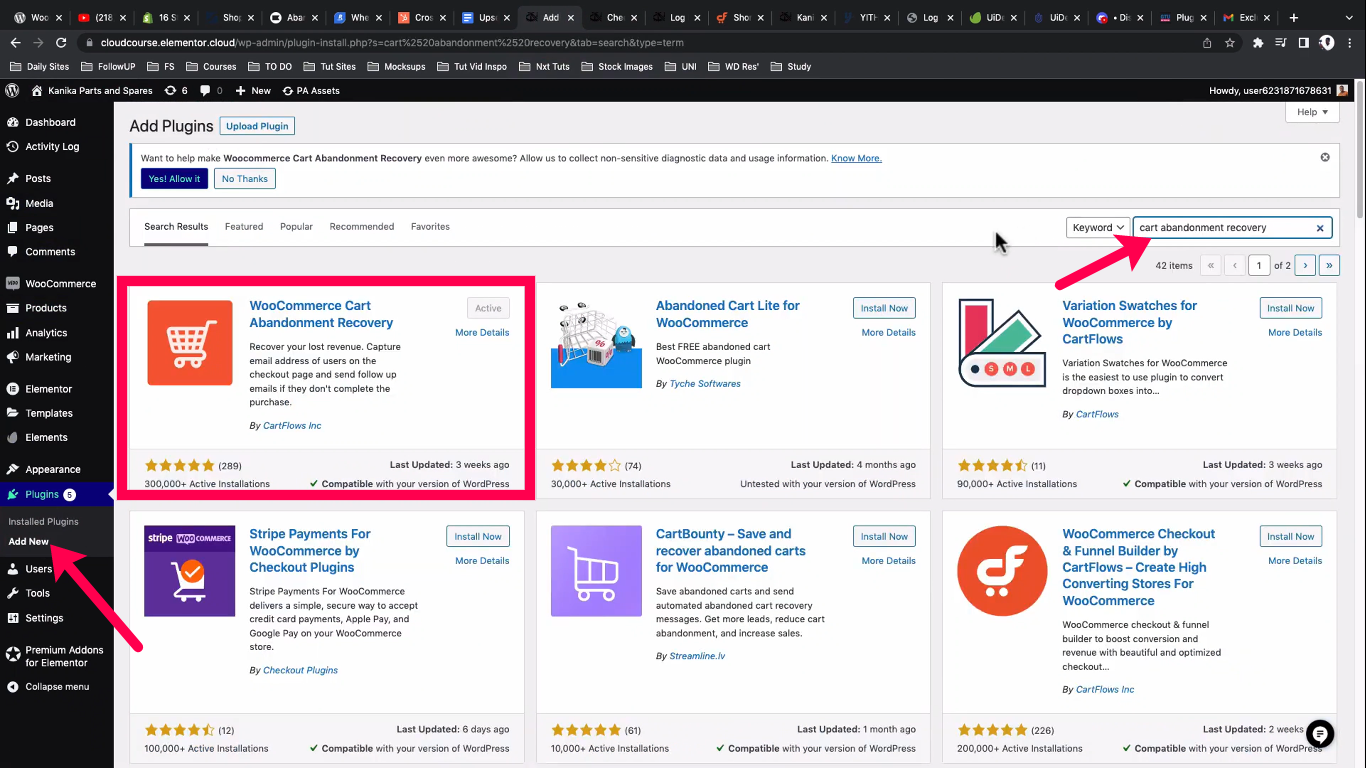Open the Streamline.lv author link
1366x768 pixels.
(697, 657)
